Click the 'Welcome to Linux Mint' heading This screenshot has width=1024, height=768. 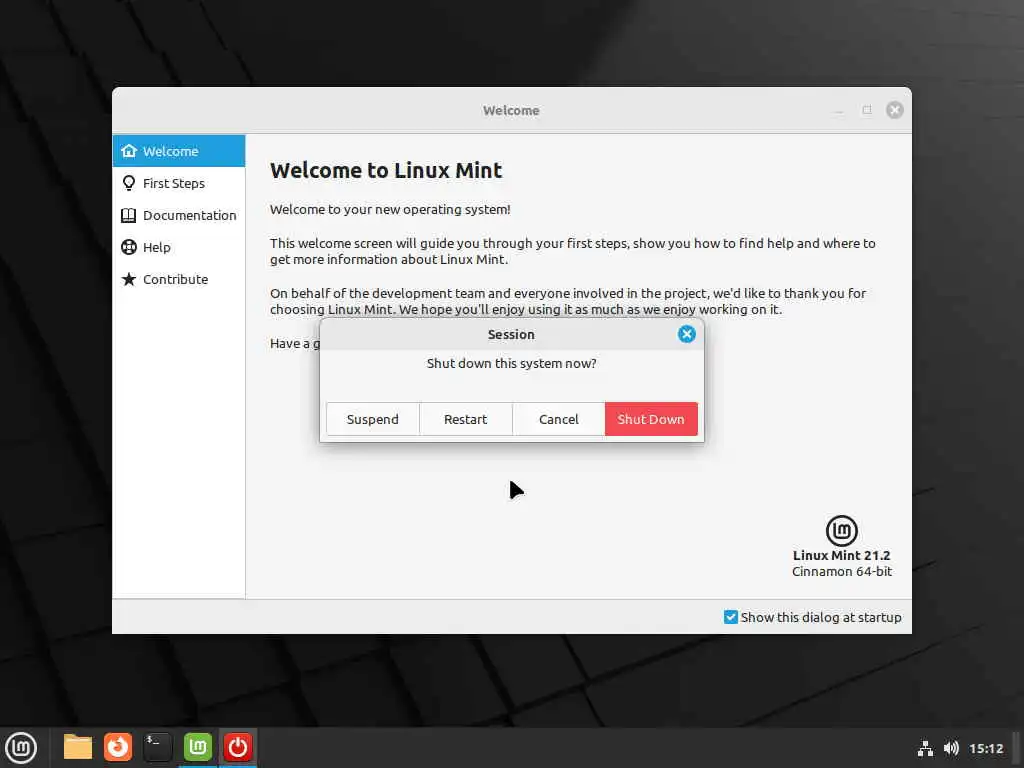pyautogui.click(x=386, y=170)
